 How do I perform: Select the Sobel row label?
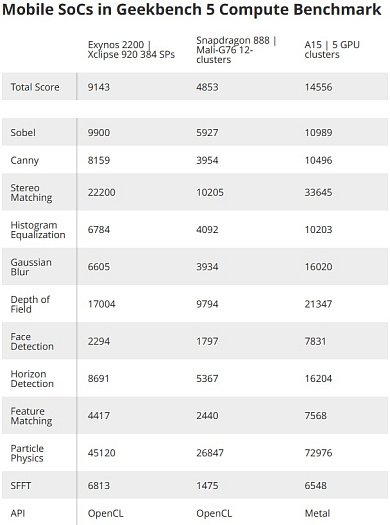point(23,133)
